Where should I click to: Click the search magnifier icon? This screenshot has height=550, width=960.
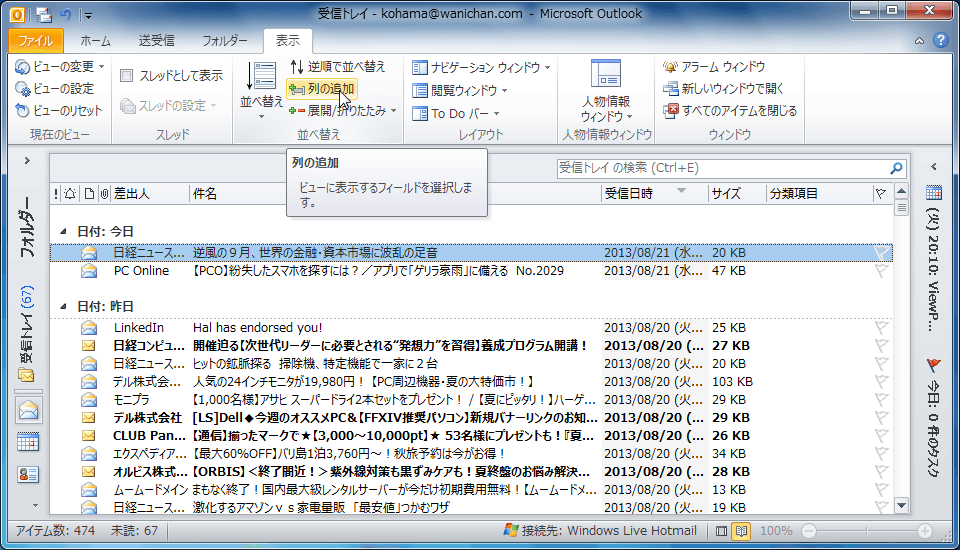pos(896,168)
